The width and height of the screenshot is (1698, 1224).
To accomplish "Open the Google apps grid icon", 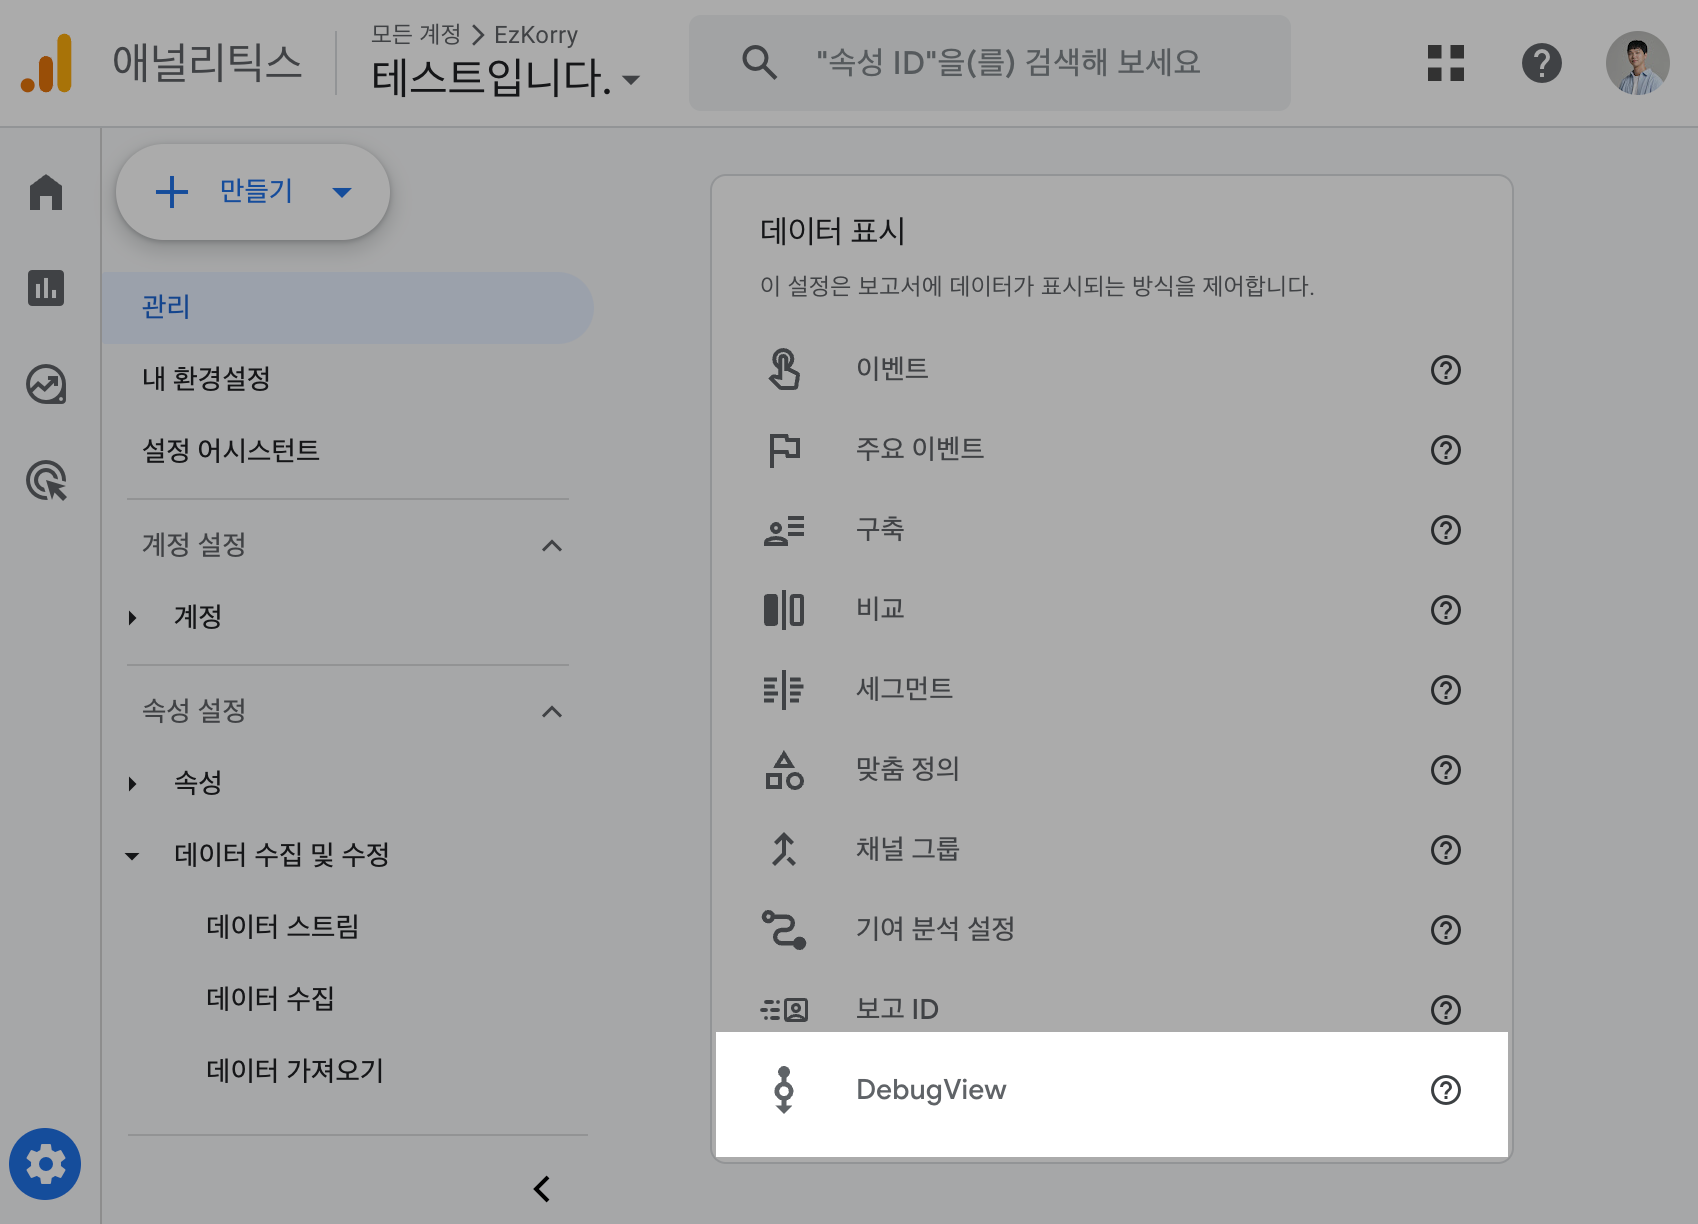I will click(x=1446, y=63).
